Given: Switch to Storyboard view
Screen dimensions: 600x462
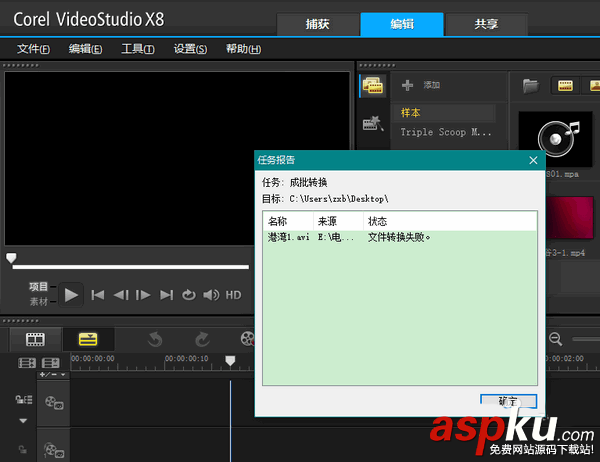Looking at the screenshot, I should (x=35, y=339).
